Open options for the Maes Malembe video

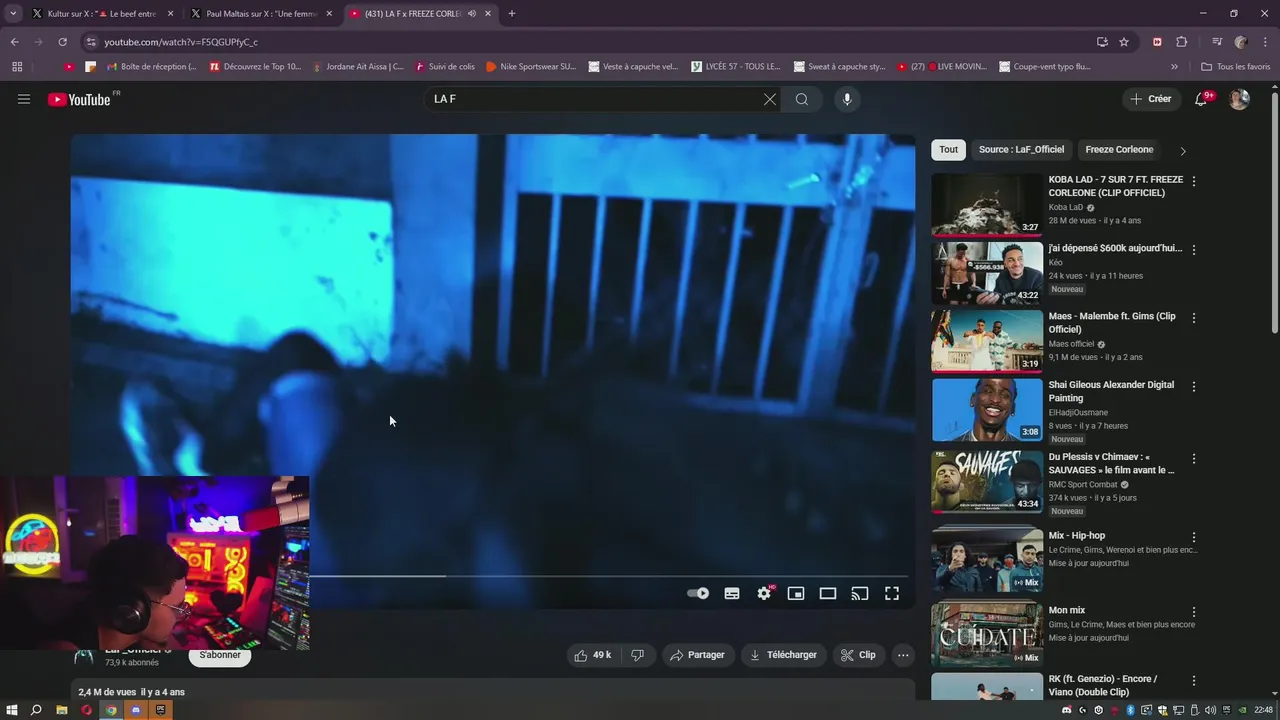pyautogui.click(x=1193, y=318)
